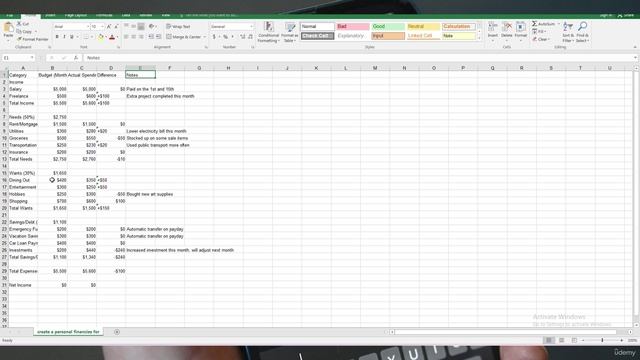The height and width of the screenshot is (360, 640).
Task: Open the General number format dropdown
Action: pyautogui.click(x=251, y=27)
